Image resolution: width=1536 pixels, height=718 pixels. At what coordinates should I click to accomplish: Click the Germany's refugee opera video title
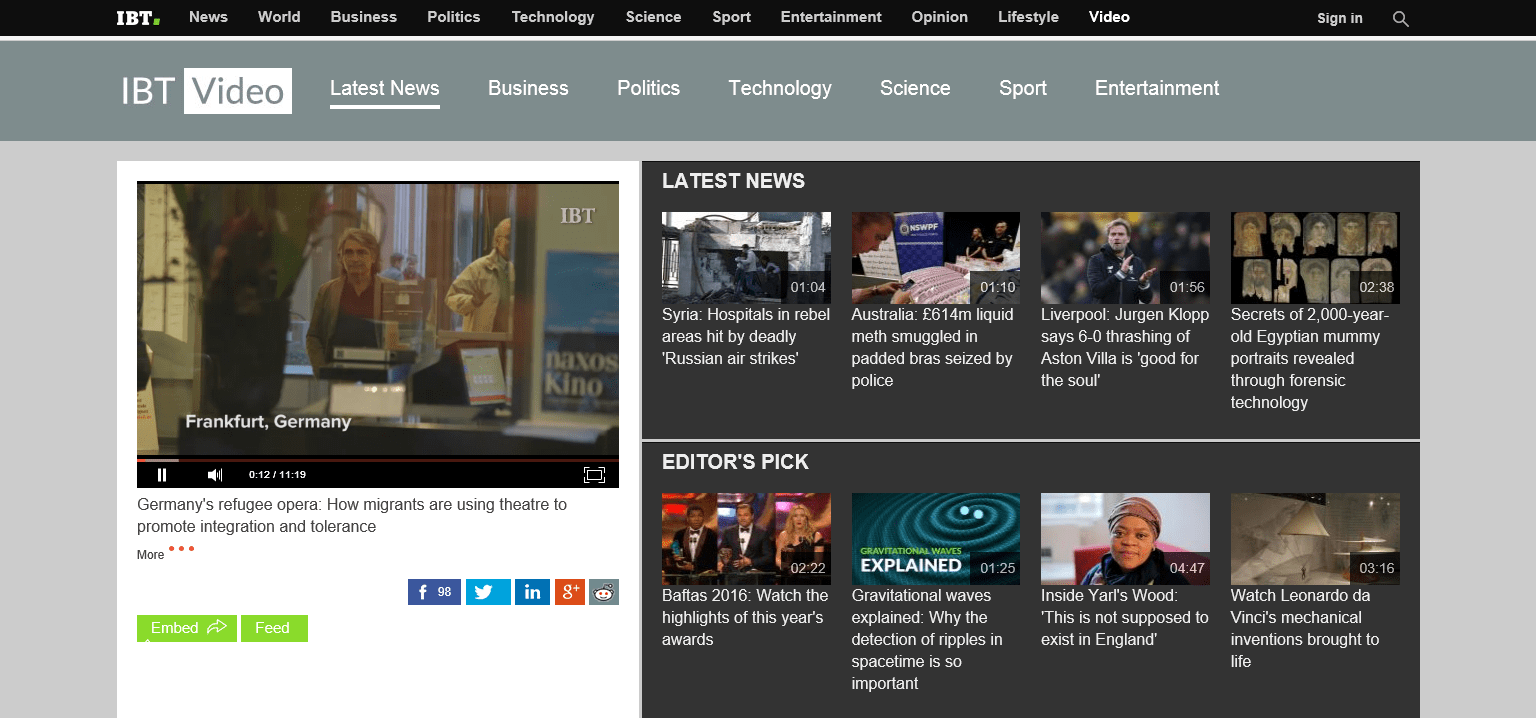[352, 516]
